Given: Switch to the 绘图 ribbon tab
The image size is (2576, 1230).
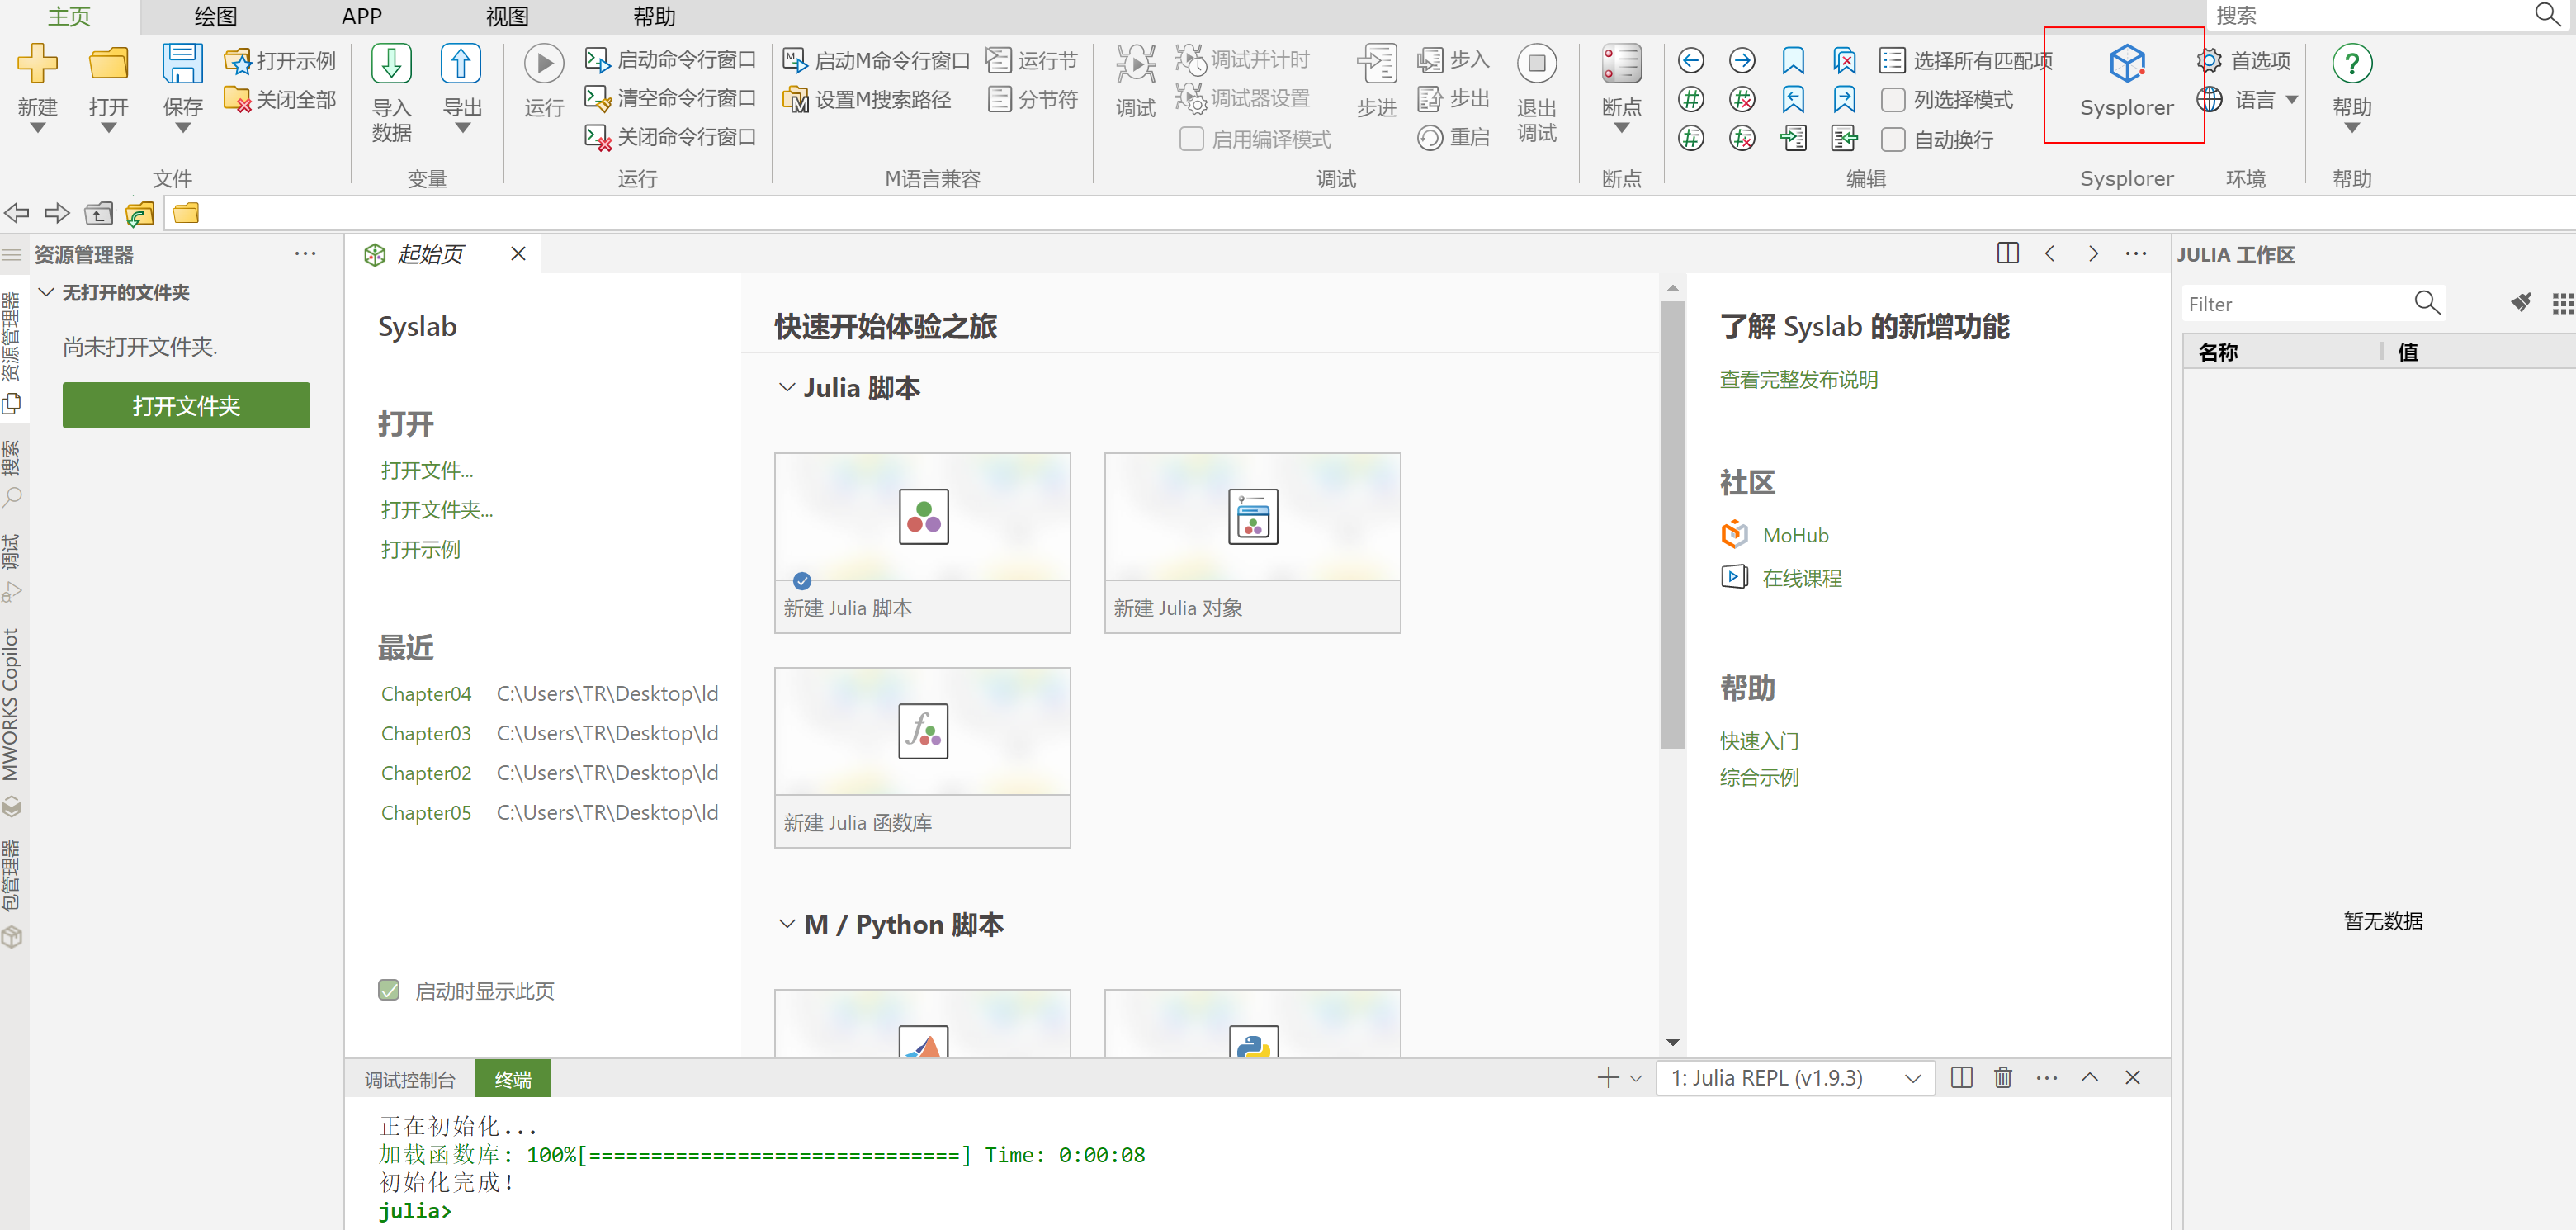Looking at the screenshot, I should point(215,16).
